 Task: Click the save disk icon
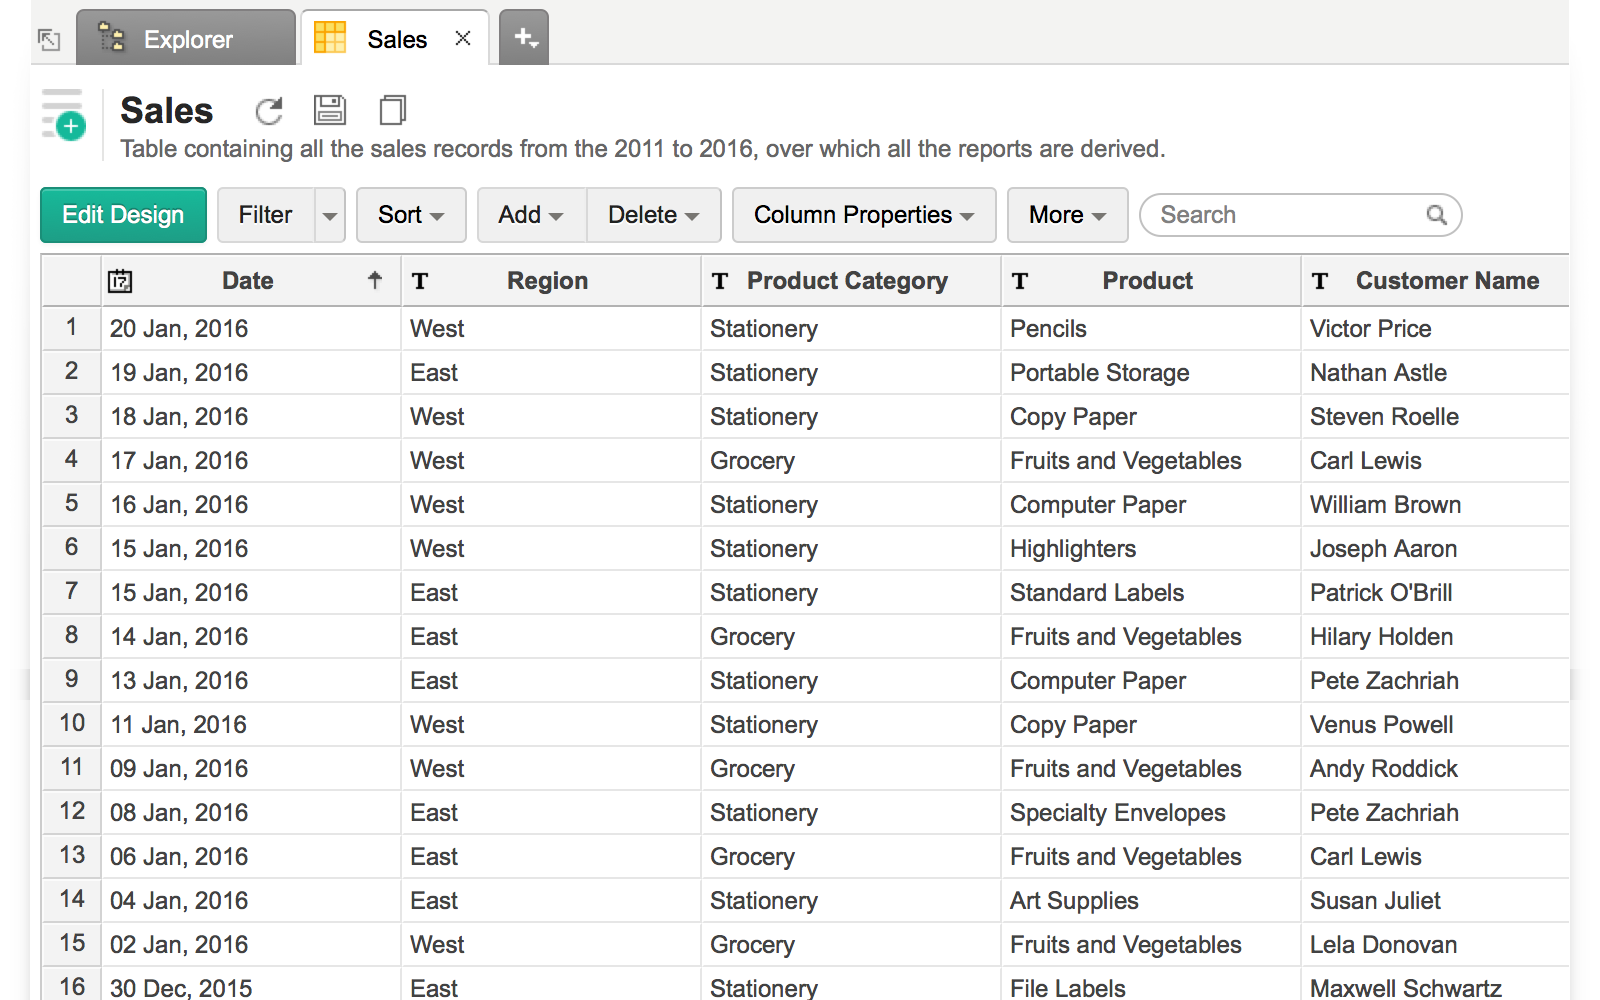pos(330,110)
